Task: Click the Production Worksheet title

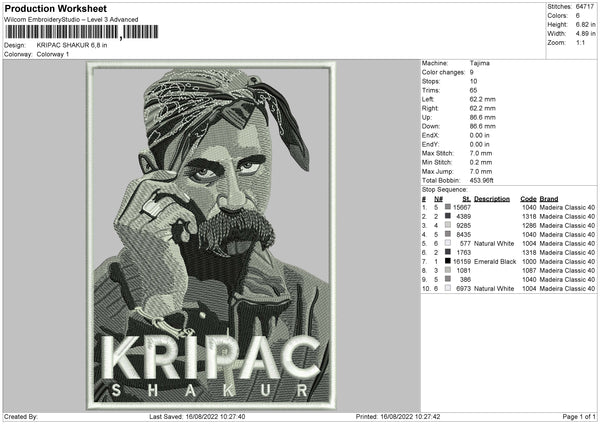Action: [x=55, y=8]
